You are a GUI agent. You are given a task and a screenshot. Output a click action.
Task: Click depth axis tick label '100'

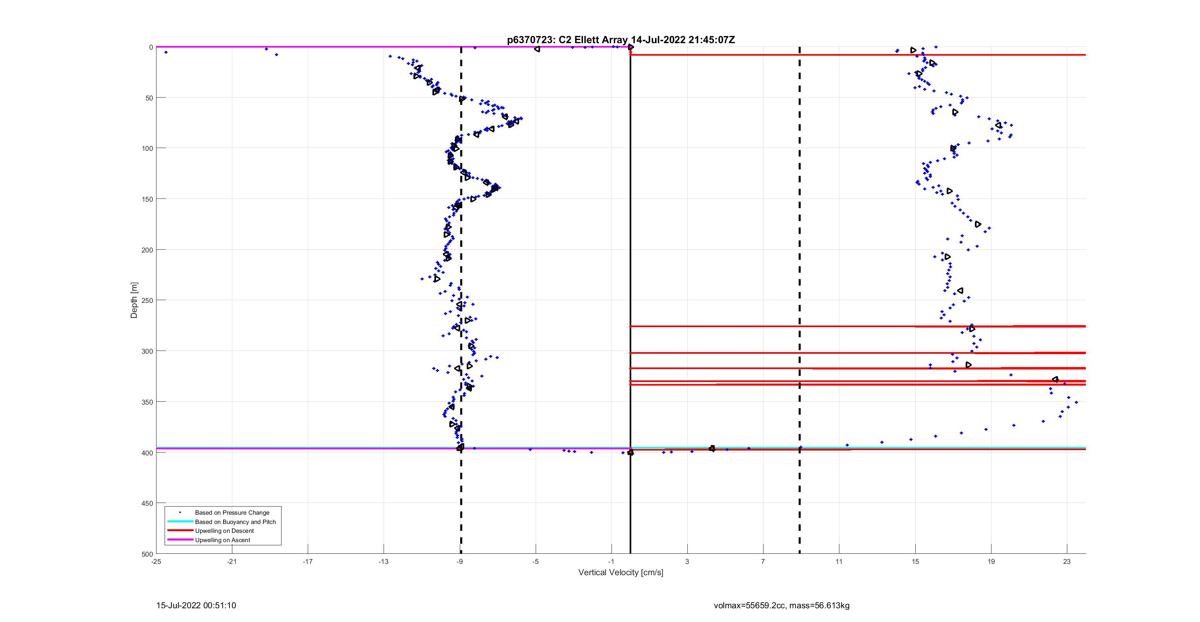[146, 148]
